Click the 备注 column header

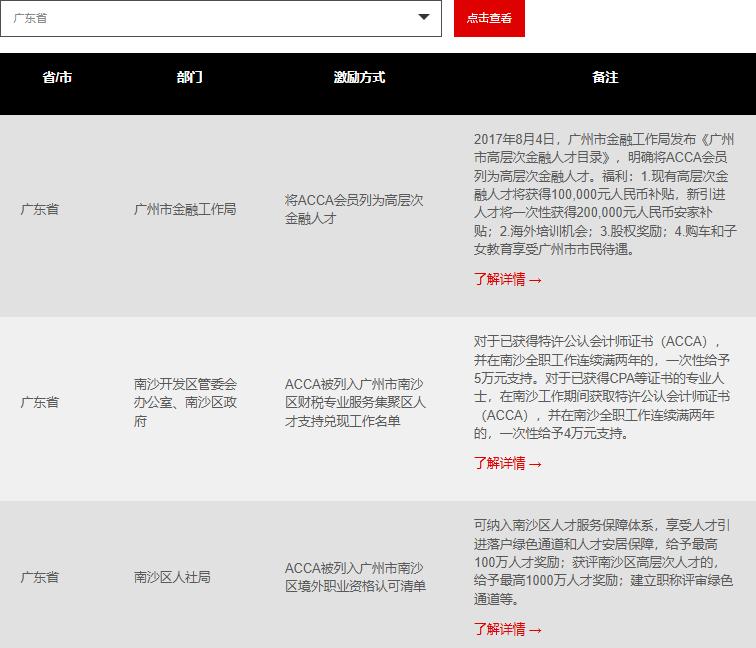coord(605,77)
